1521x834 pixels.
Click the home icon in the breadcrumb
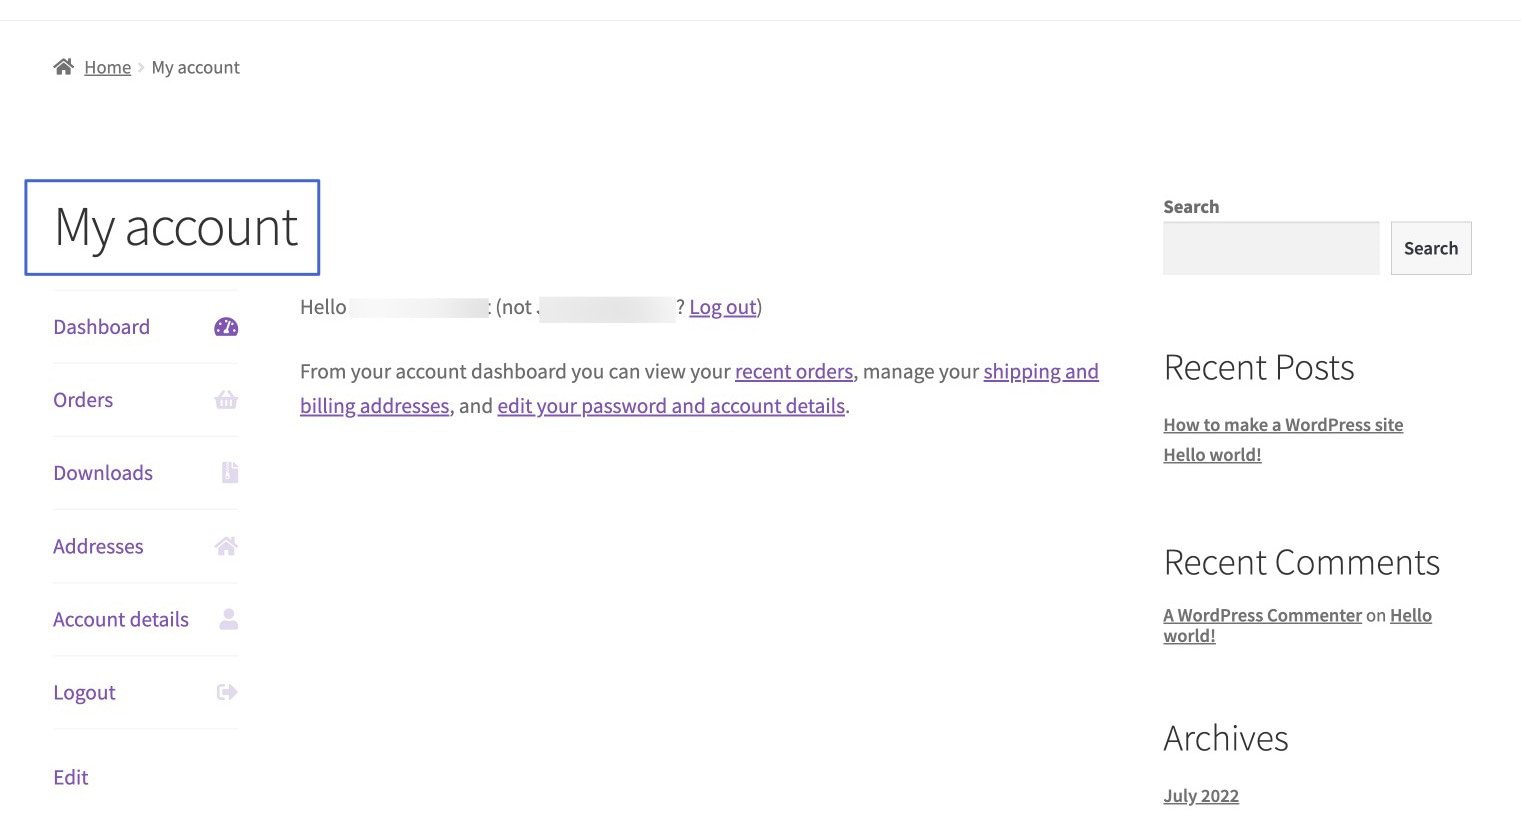point(63,66)
